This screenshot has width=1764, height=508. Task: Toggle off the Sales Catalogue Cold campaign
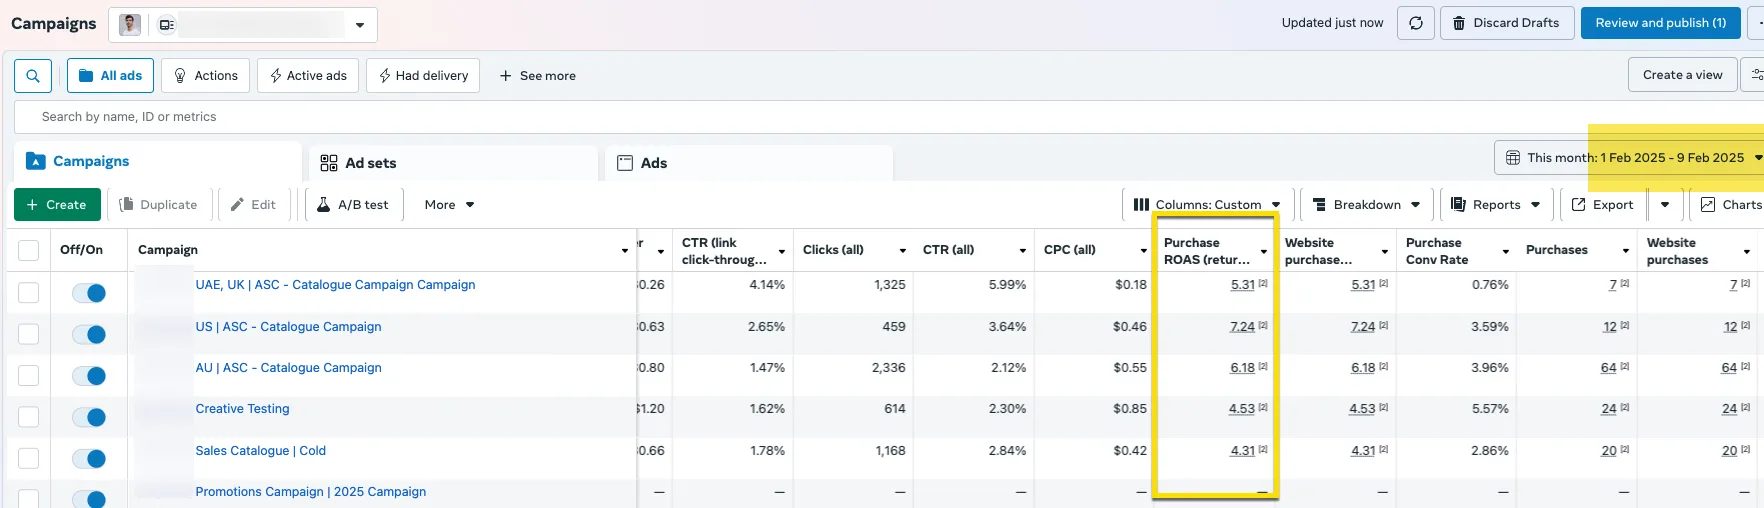point(89,459)
